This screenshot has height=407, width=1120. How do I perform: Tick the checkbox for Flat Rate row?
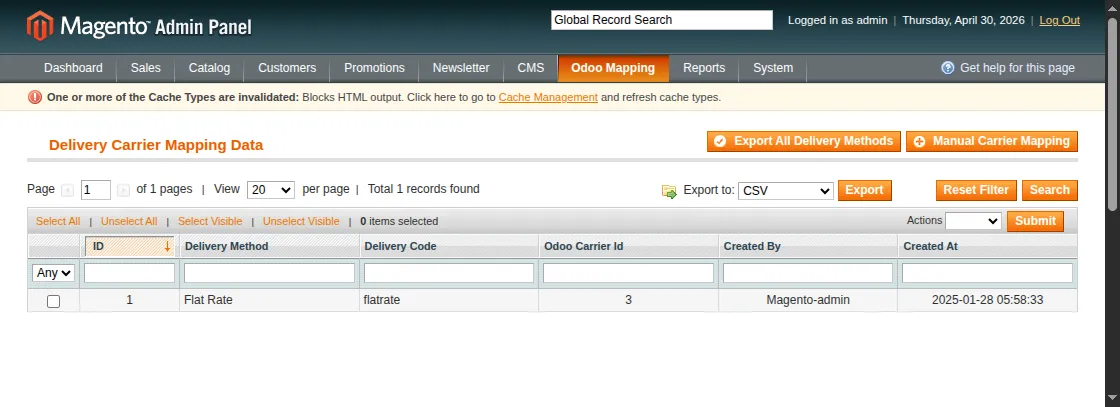[54, 301]
